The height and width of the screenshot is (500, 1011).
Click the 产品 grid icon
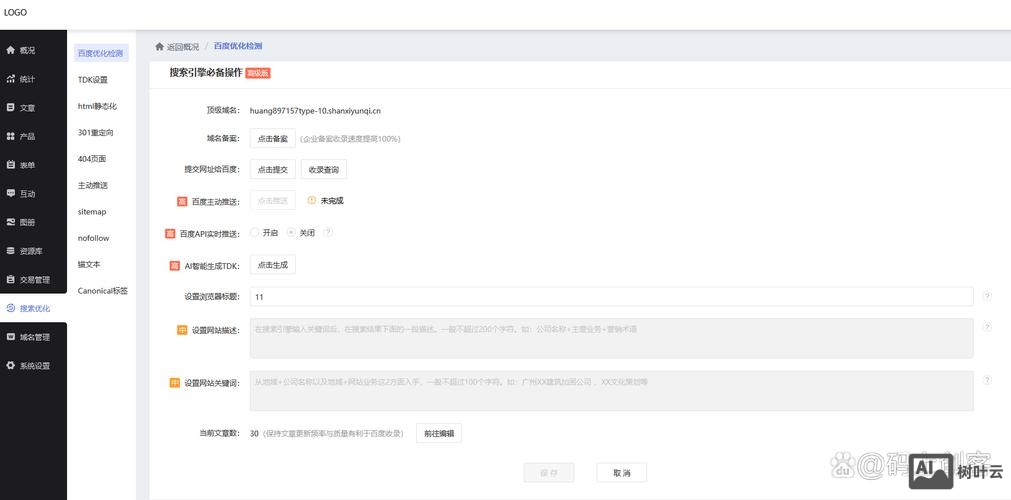pos(10,136)
